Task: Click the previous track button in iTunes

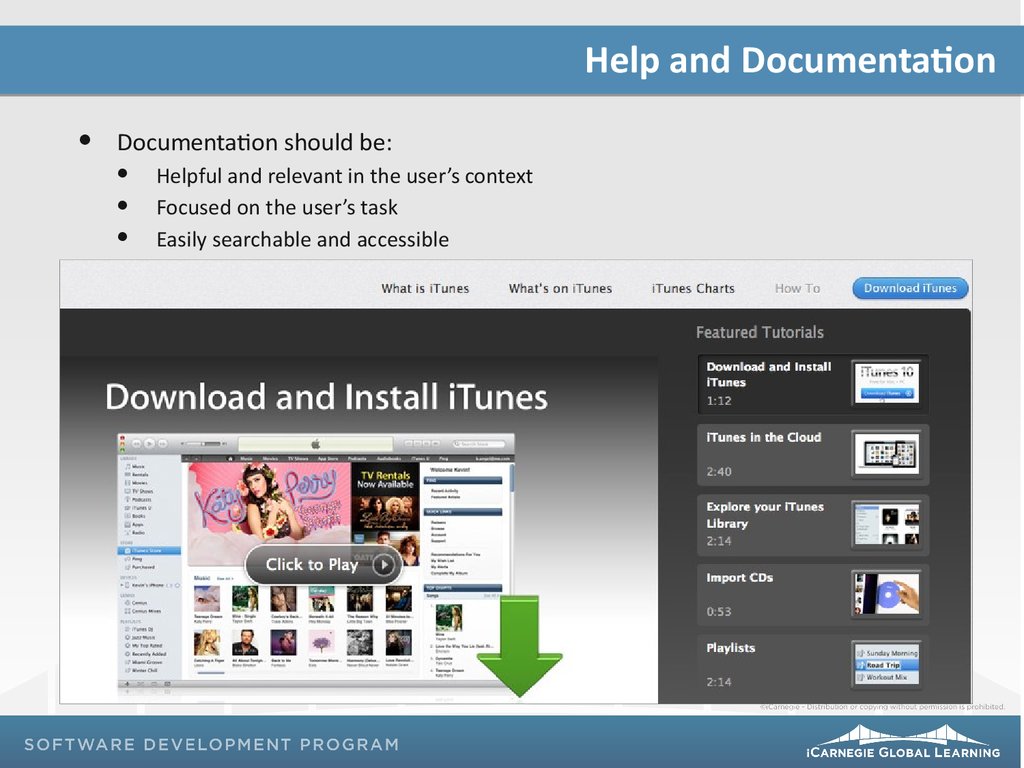Action: [x=137, y=443]
